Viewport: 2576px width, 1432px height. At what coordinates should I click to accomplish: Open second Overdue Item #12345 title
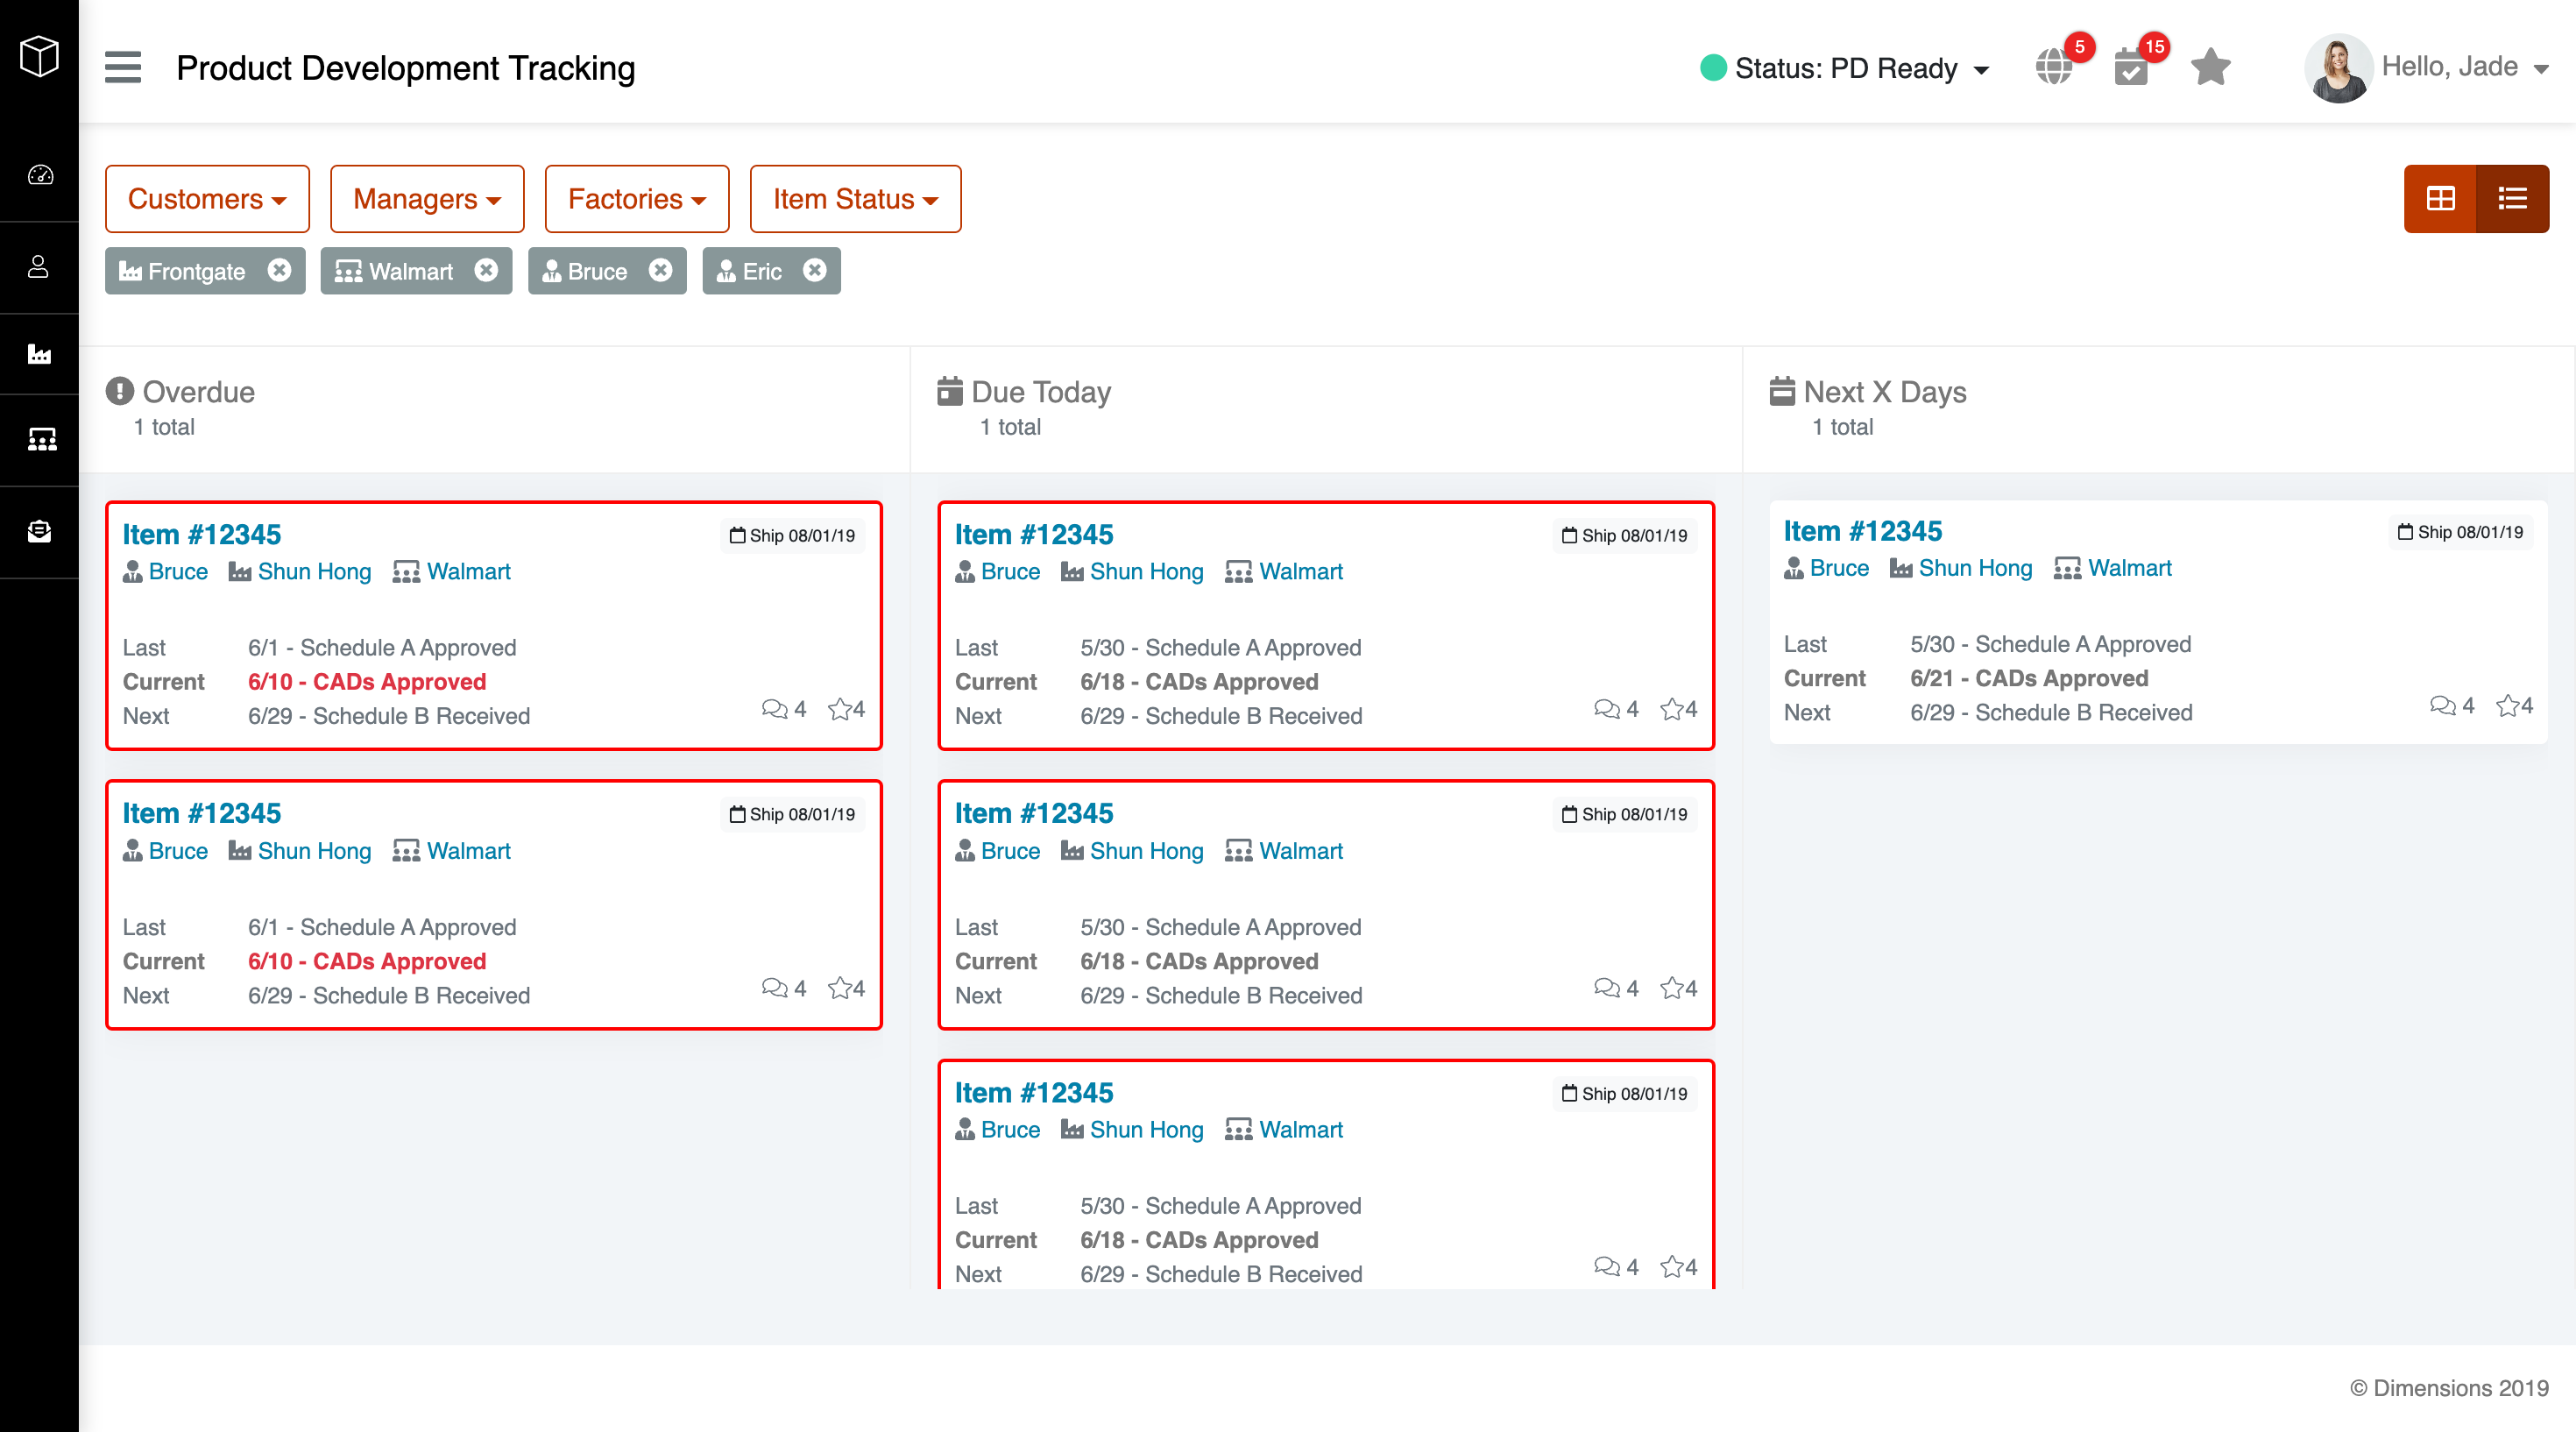click(x=202, y=813)
